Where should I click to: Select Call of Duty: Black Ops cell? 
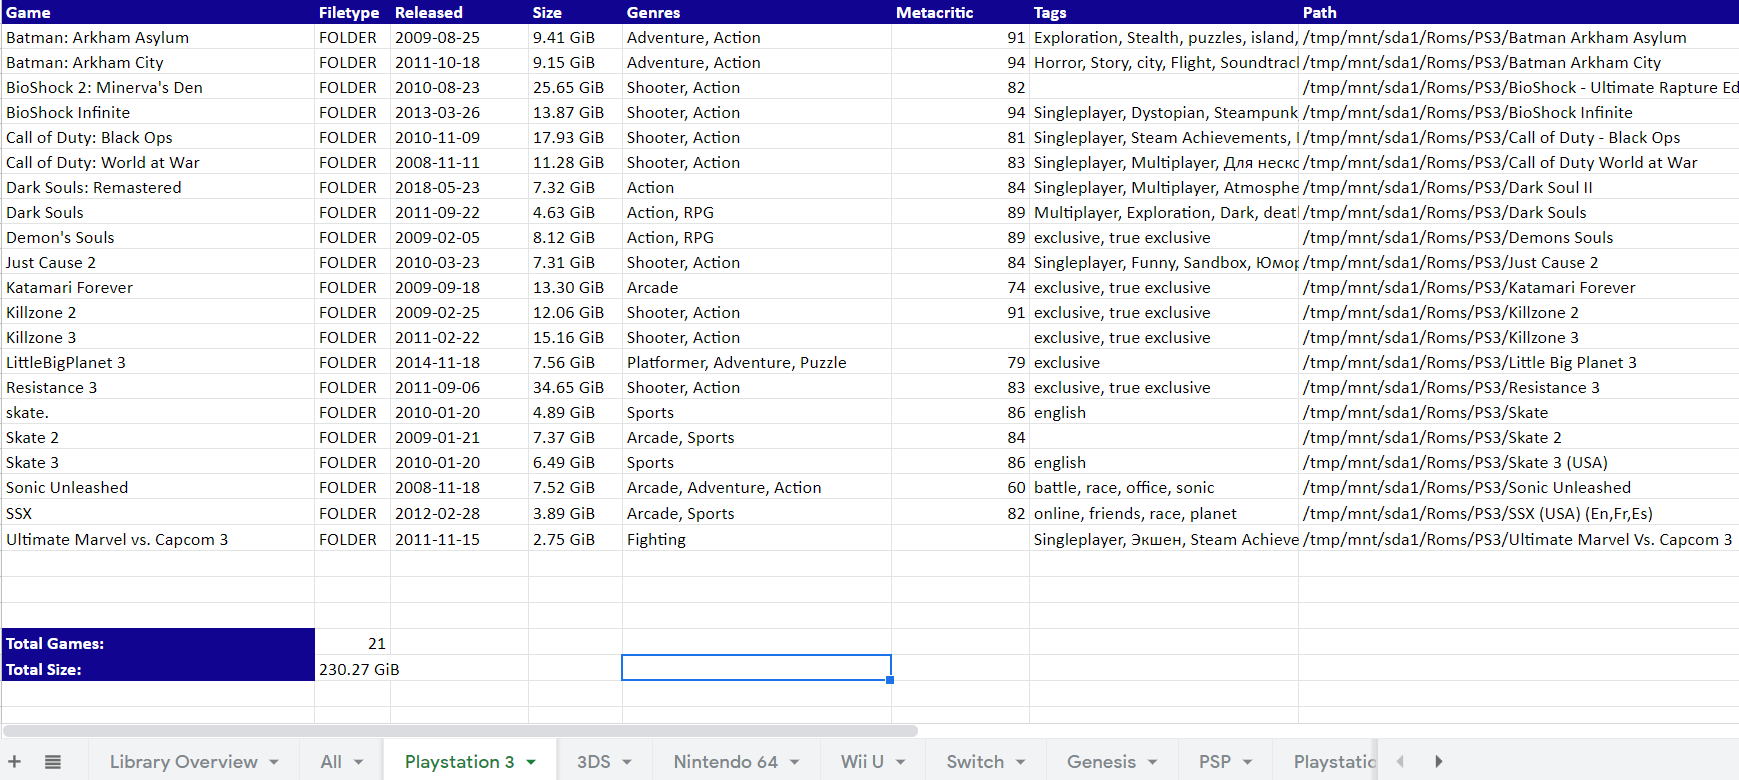[x=158, y=137]
